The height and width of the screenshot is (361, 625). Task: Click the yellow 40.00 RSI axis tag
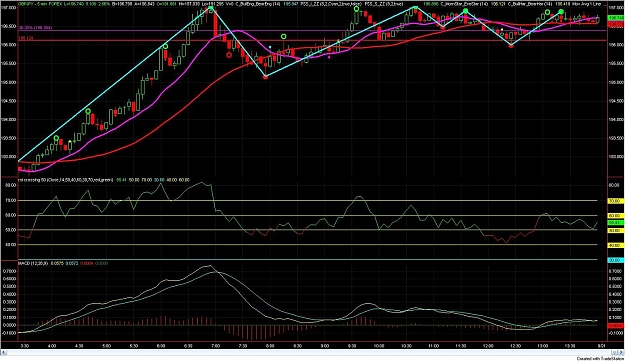point(615,245)
